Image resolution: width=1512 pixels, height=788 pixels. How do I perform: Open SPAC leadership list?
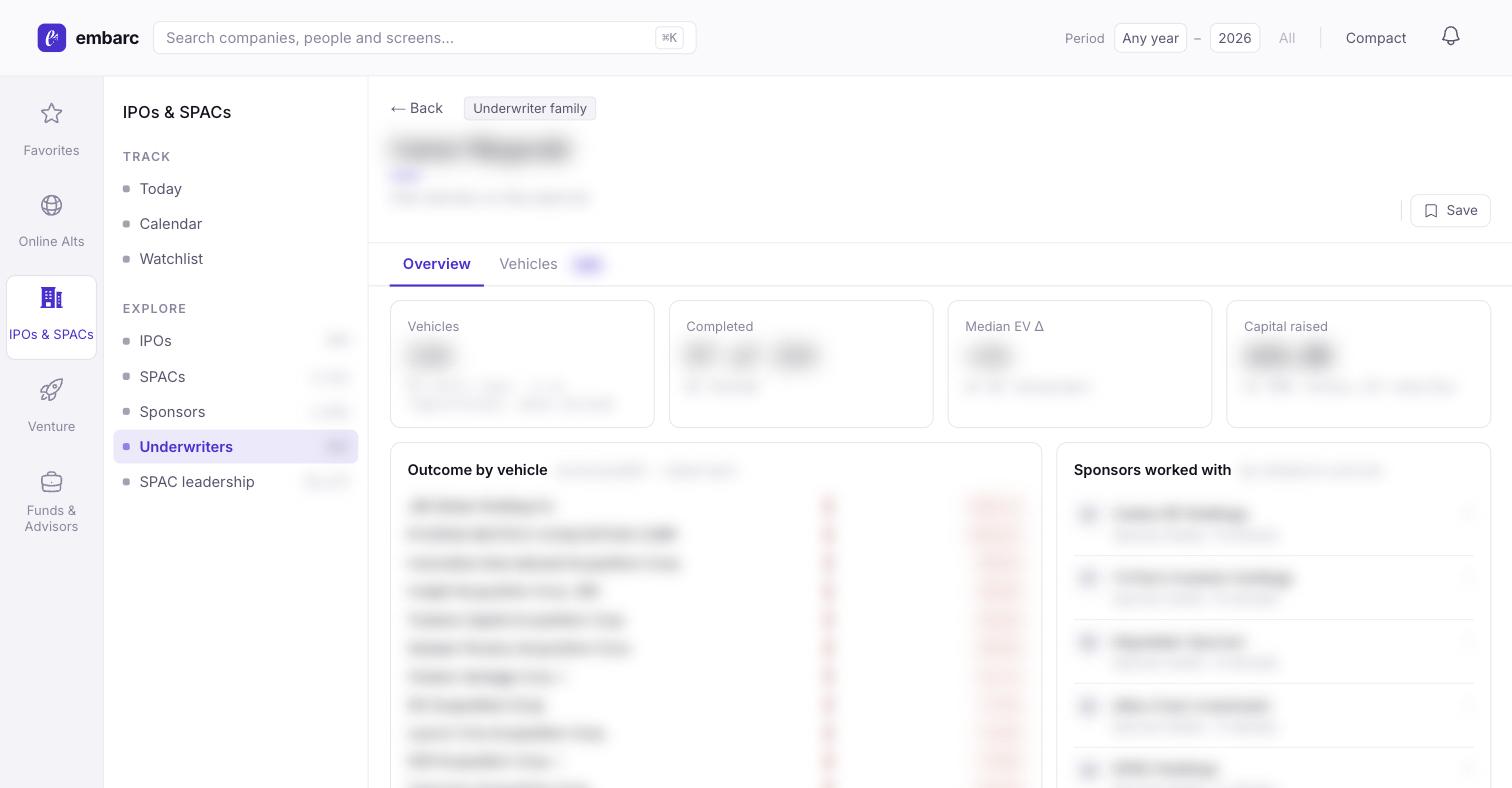pos(235,482)
